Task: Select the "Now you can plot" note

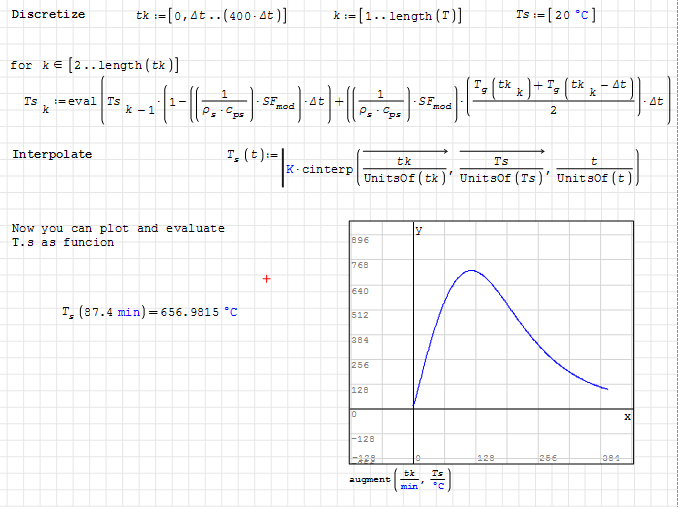Action: click(x=118, y=235)
